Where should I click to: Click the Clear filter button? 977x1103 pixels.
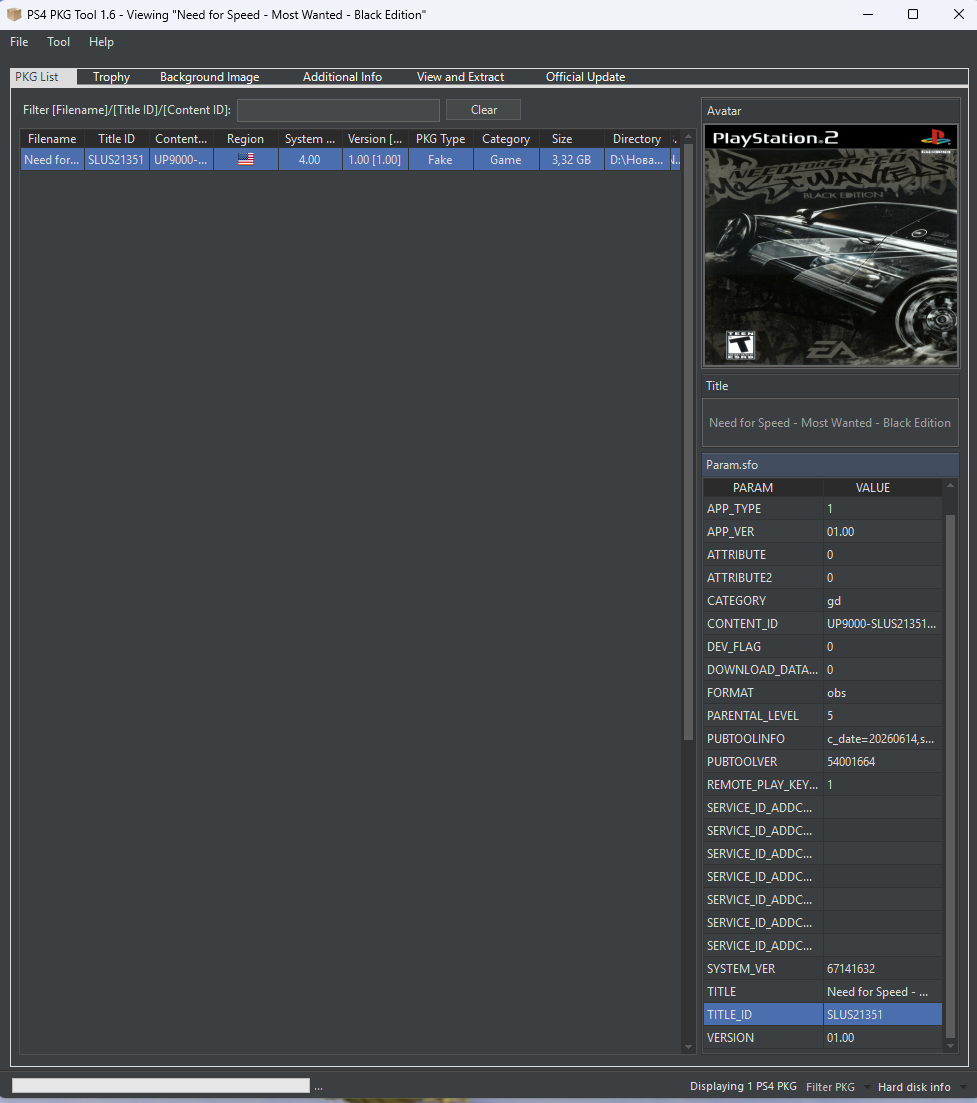(x=483, y=110)
